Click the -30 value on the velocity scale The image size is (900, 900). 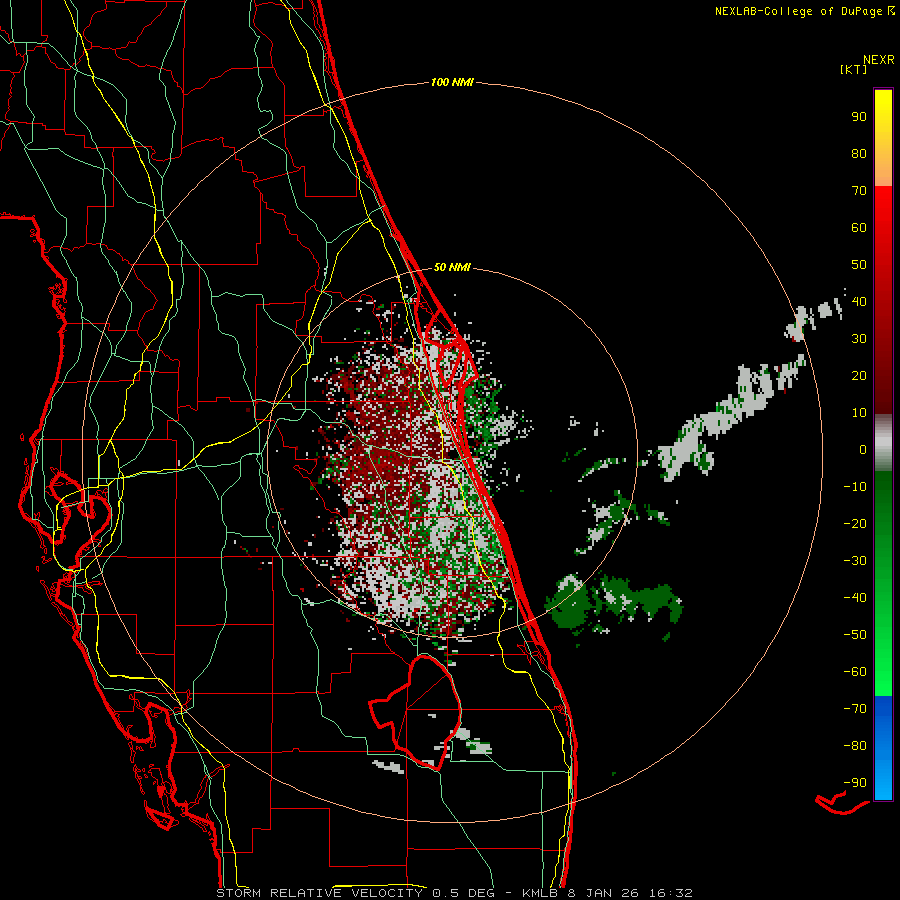point(855,561)
